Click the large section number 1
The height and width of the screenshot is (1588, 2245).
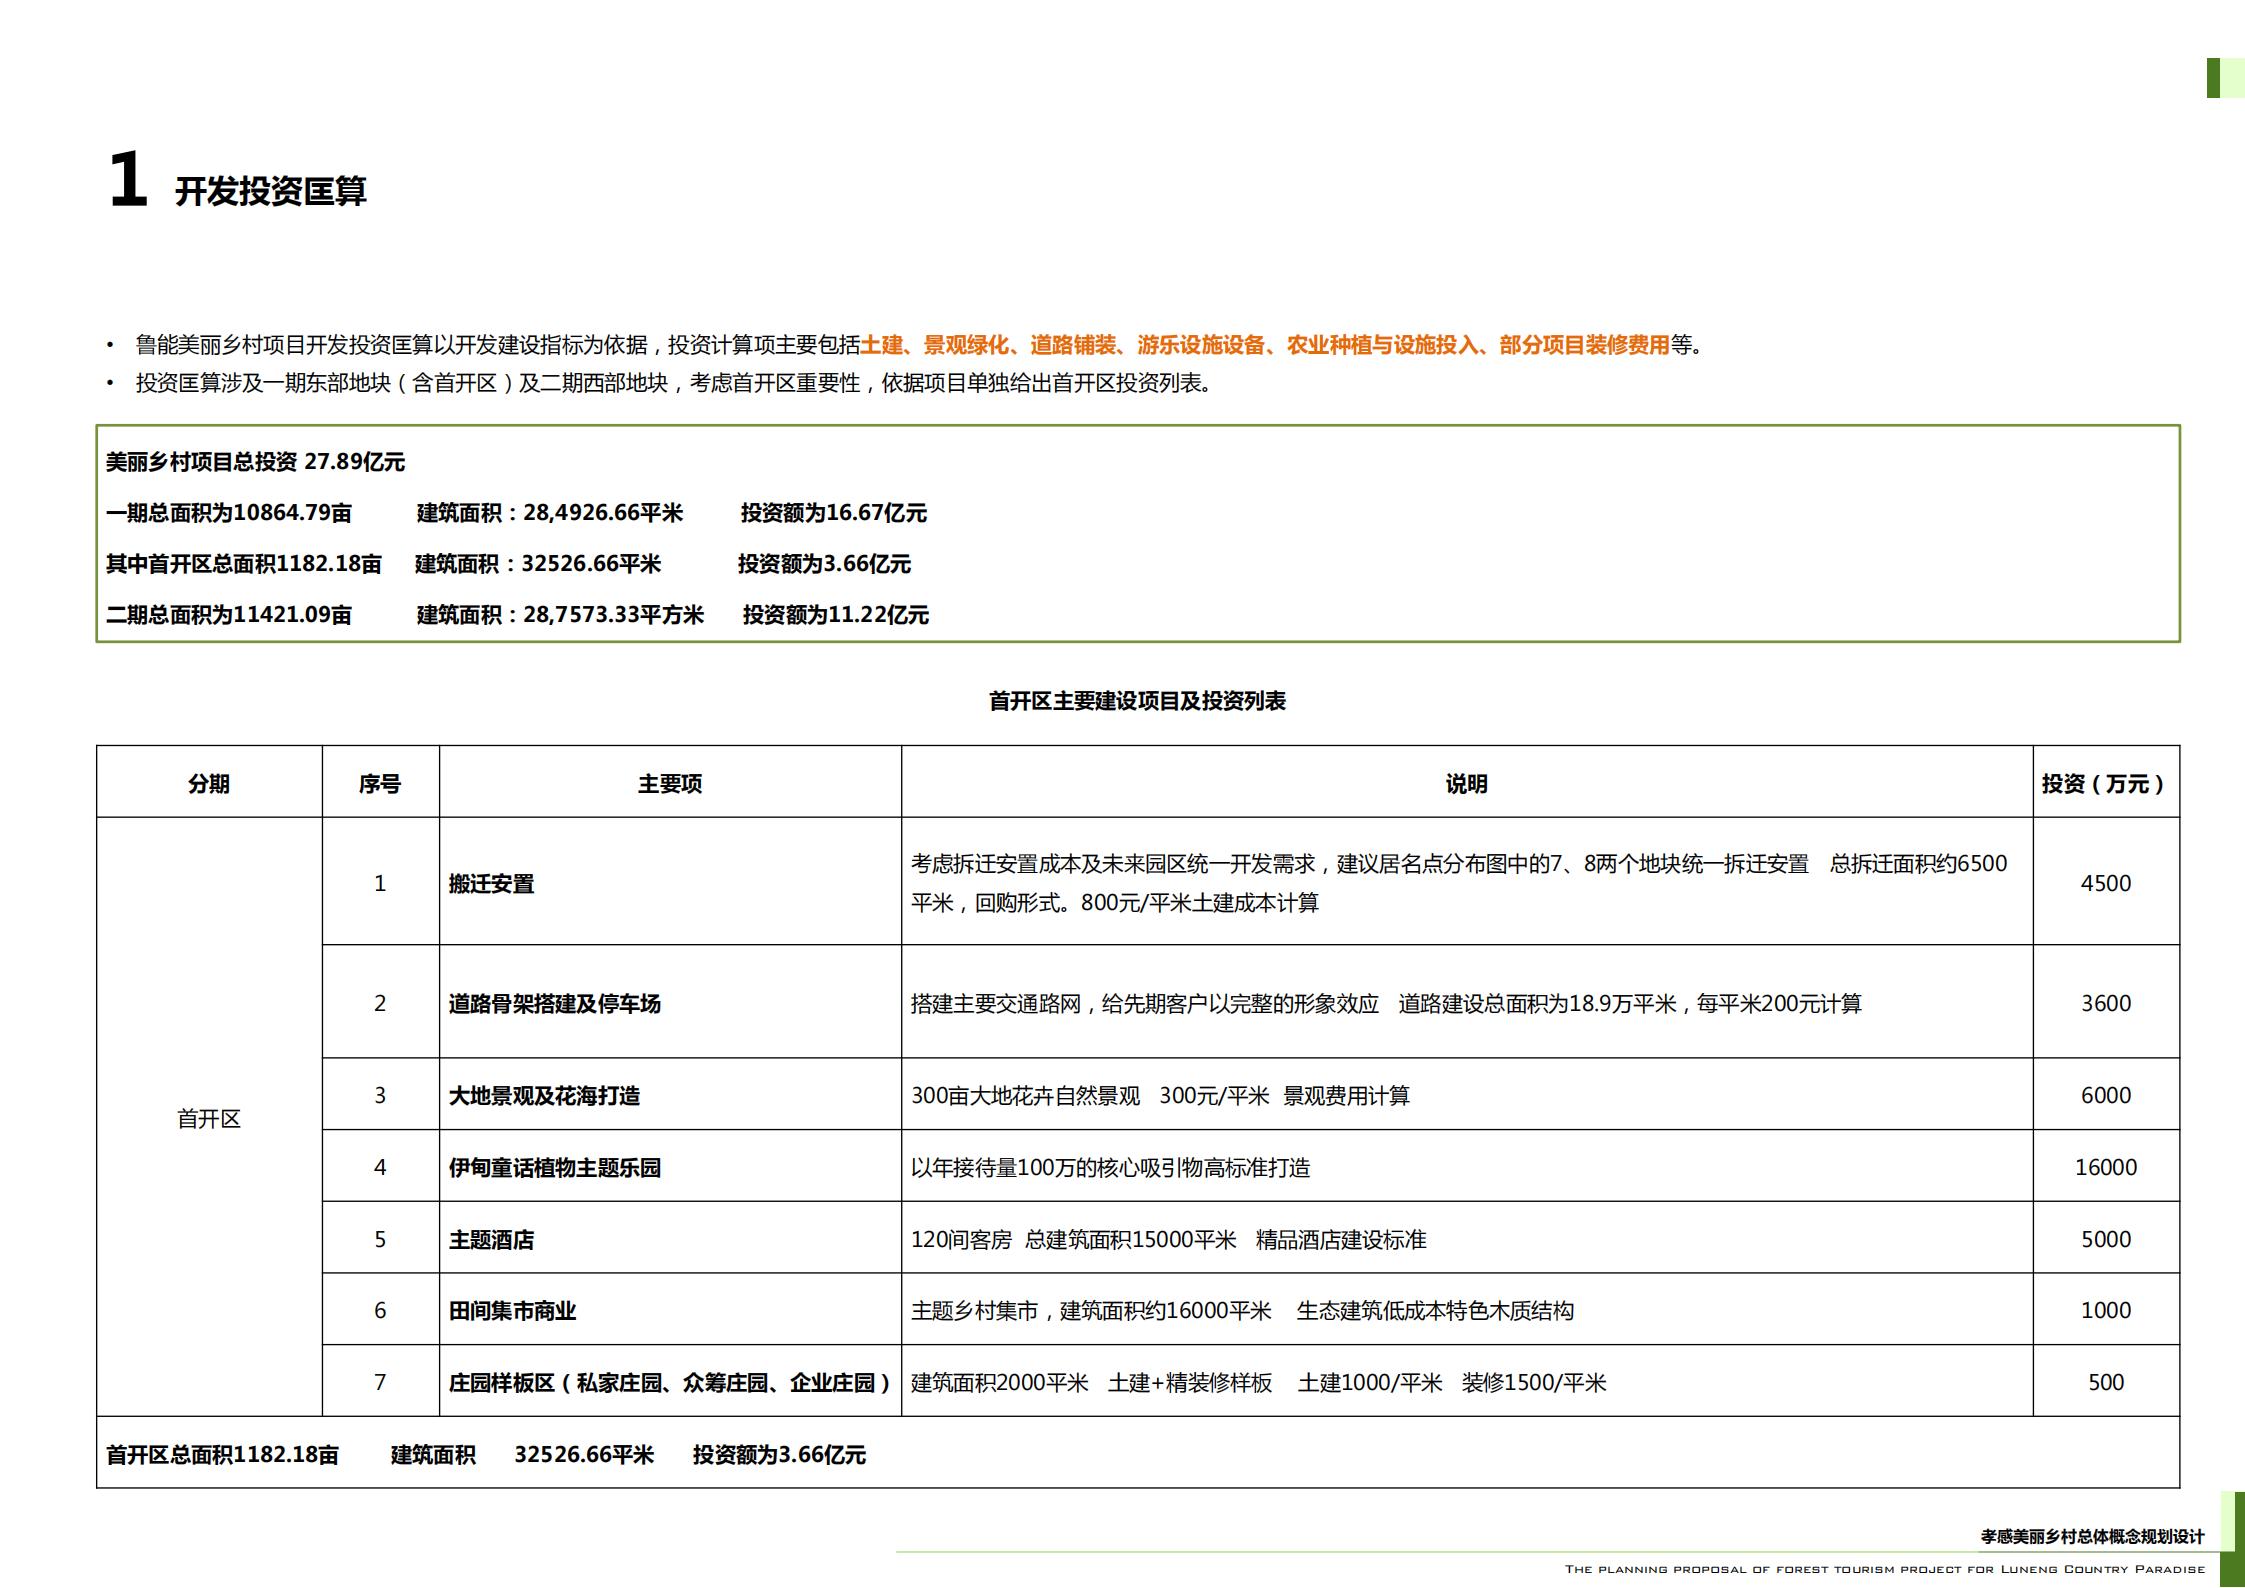point(128,180)
